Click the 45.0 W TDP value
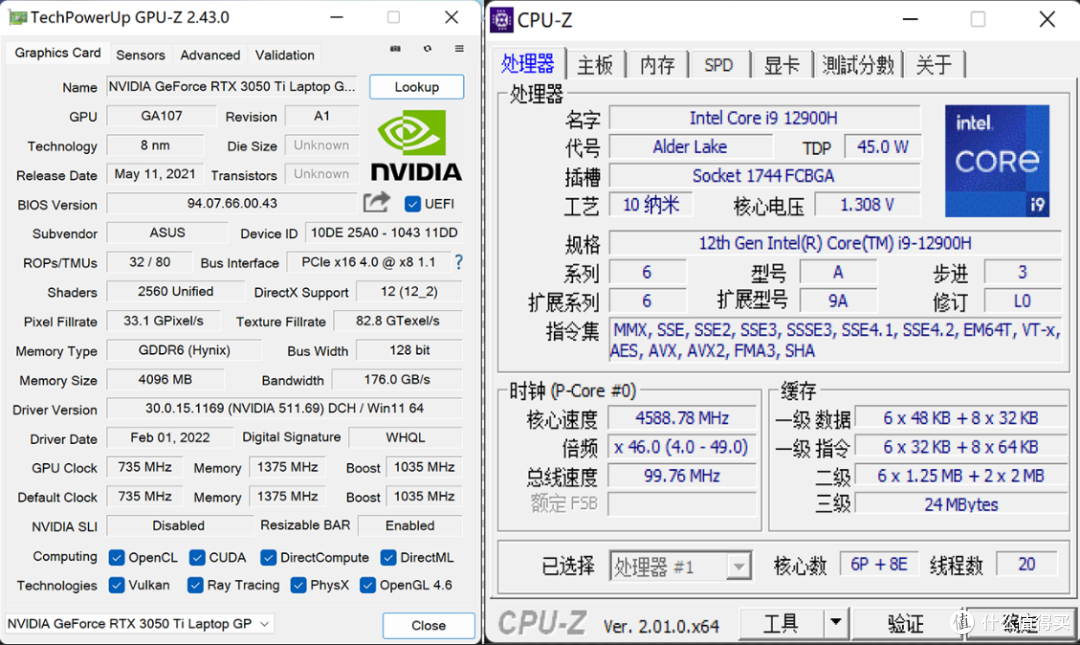Screen dimensions: 1080x645 pos(882,147)
